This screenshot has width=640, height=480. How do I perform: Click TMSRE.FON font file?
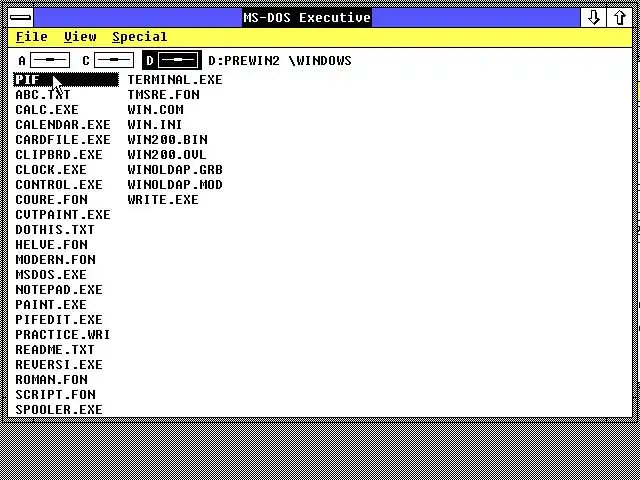(x=164, y=95)
